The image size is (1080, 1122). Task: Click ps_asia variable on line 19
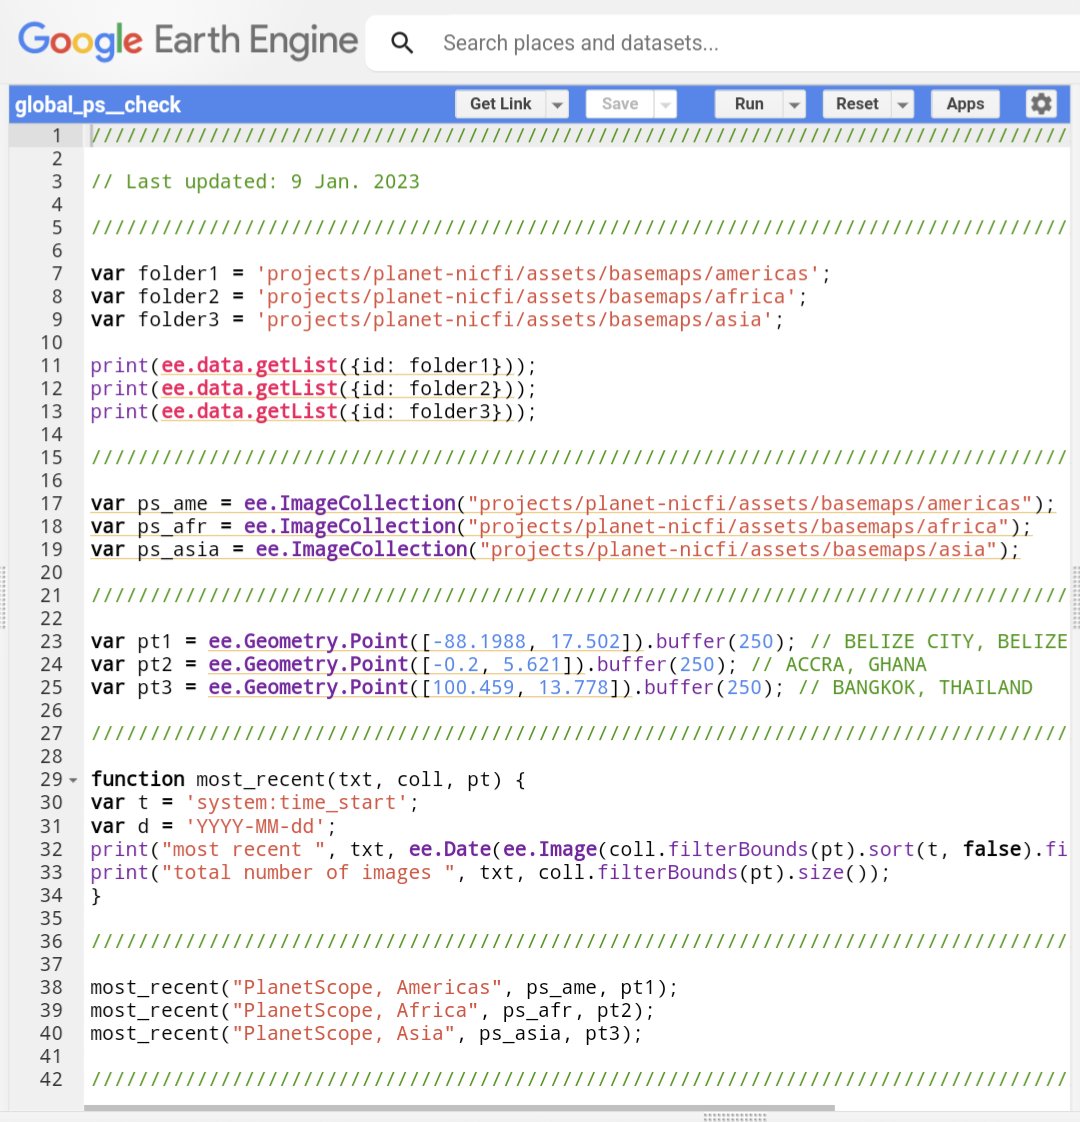click(178, 550)
